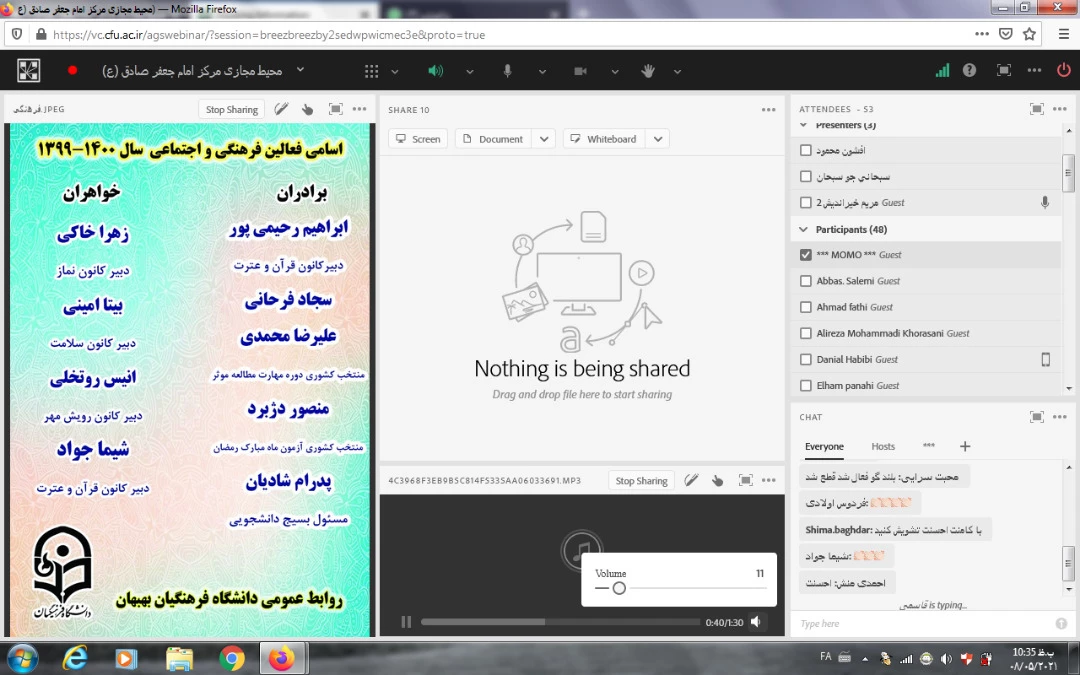Select the Danial Habibi checkbox
Viewport: 1080px width, 675px height.
click(806, 359)
